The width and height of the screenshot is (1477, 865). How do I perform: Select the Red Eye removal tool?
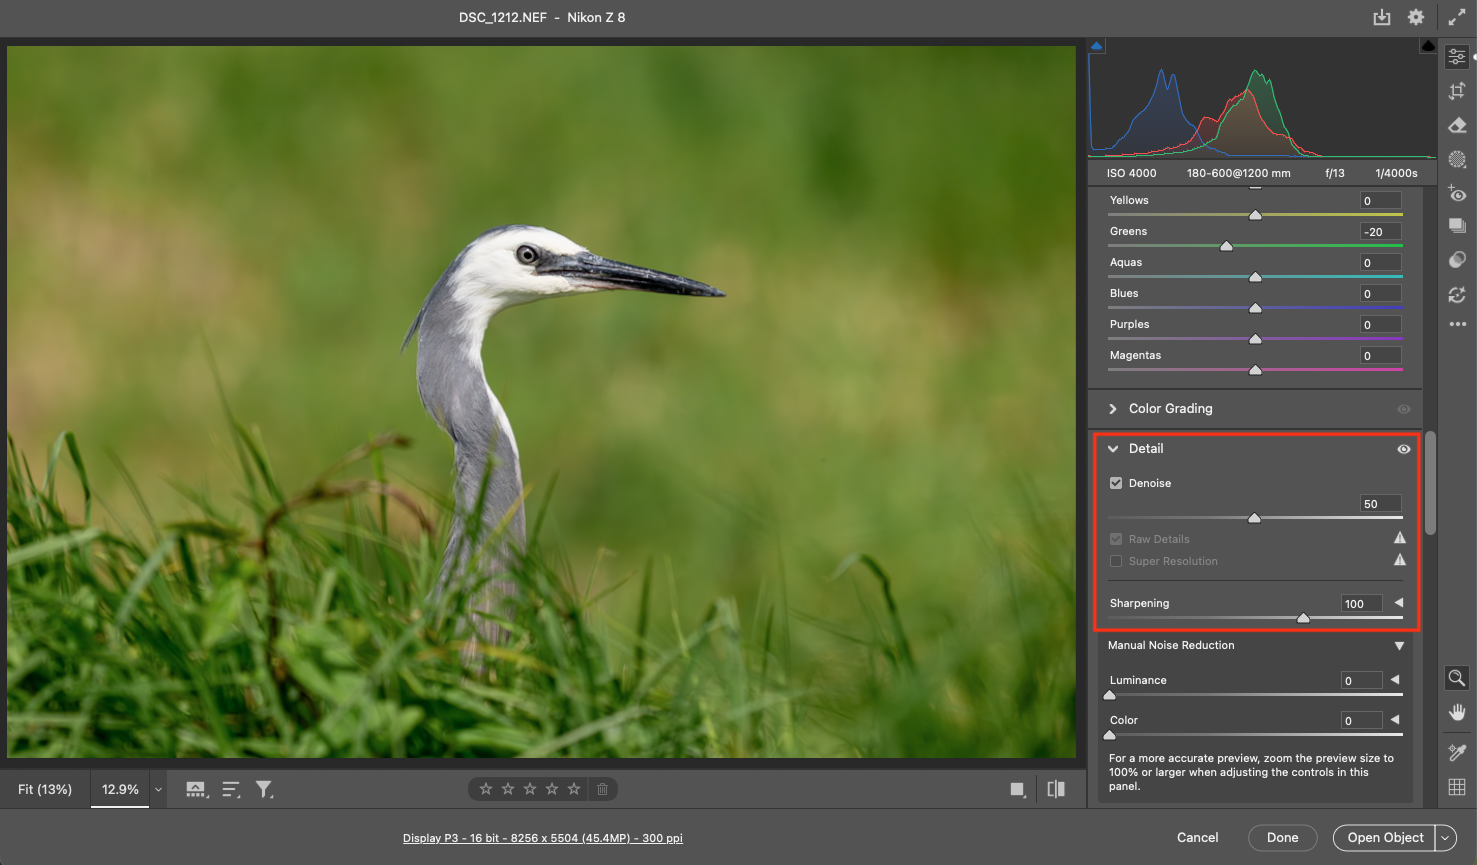point(1457,193)
